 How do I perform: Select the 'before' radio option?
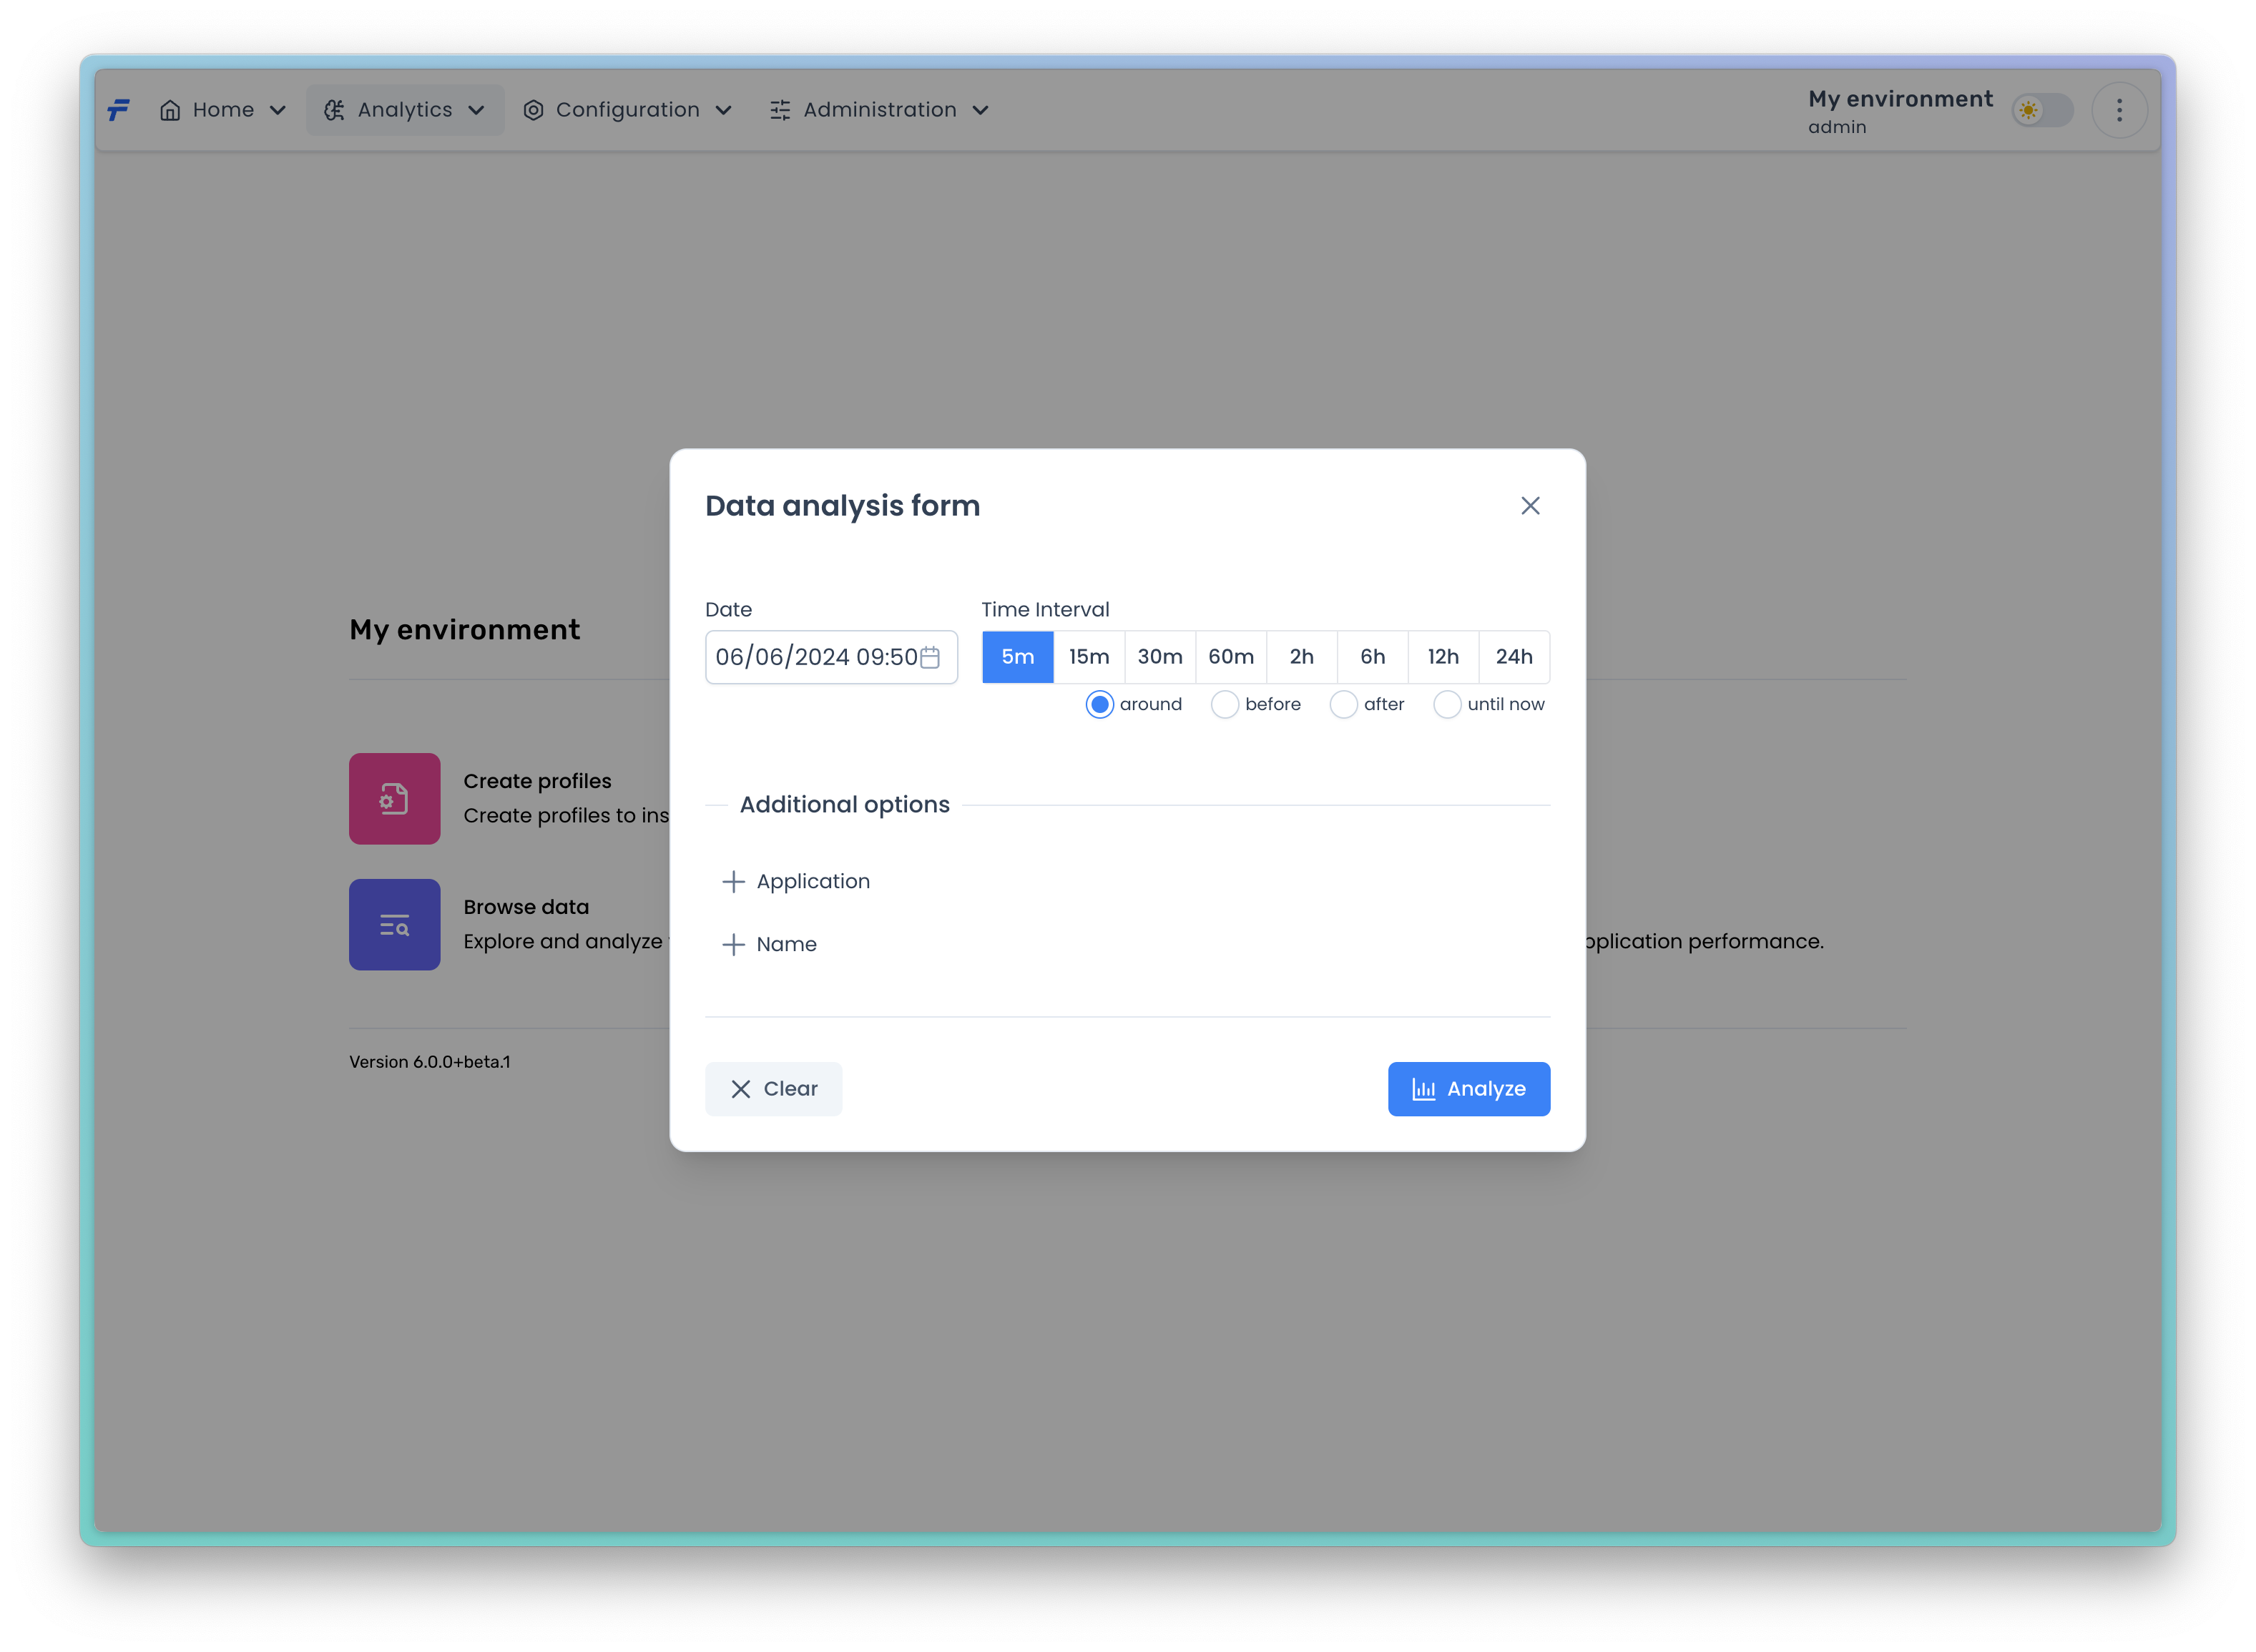pos(1224,704)
